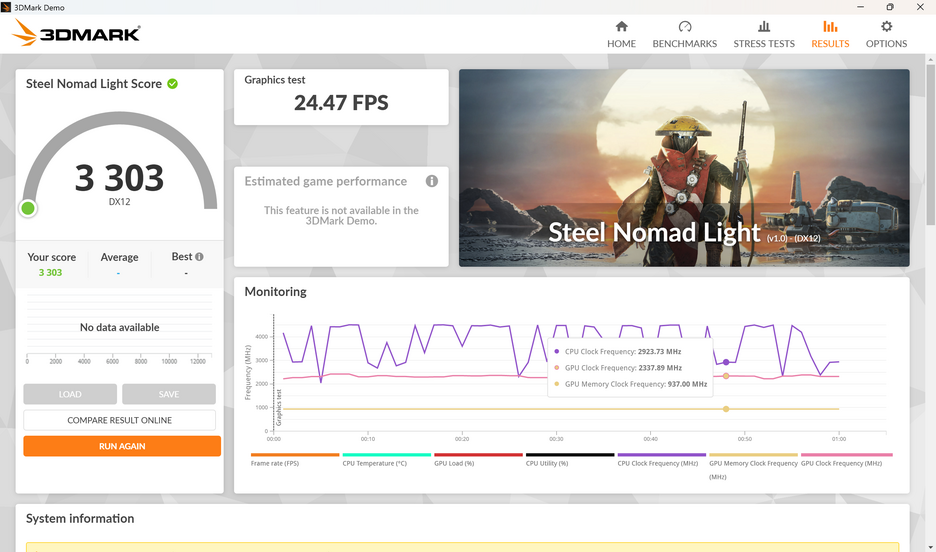Screen dimensions: 936x552
Task: Click the green validation checkmark beside score title
Action: [173, 84]
